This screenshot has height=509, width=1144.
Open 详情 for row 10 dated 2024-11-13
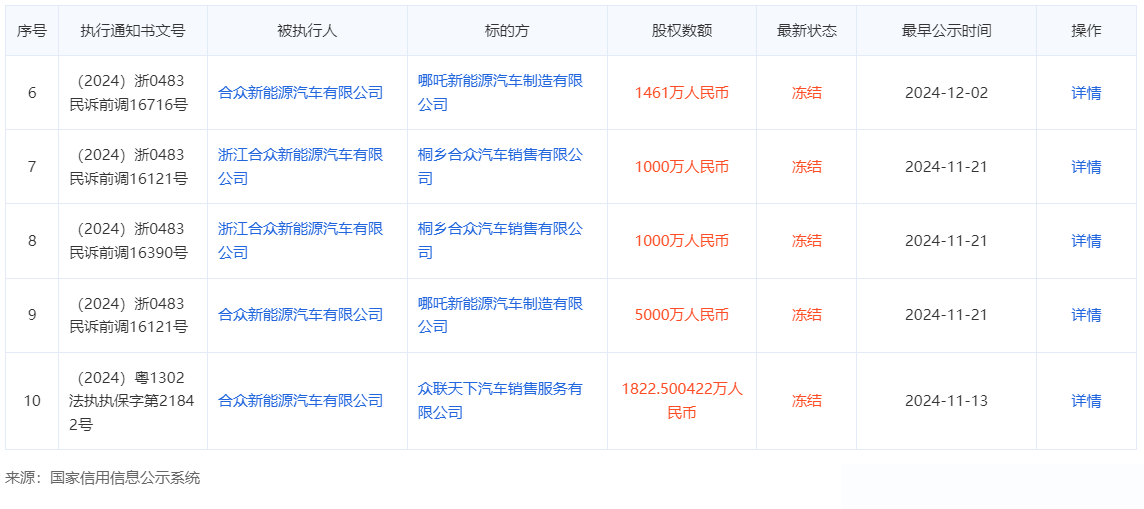point(1086,401)
